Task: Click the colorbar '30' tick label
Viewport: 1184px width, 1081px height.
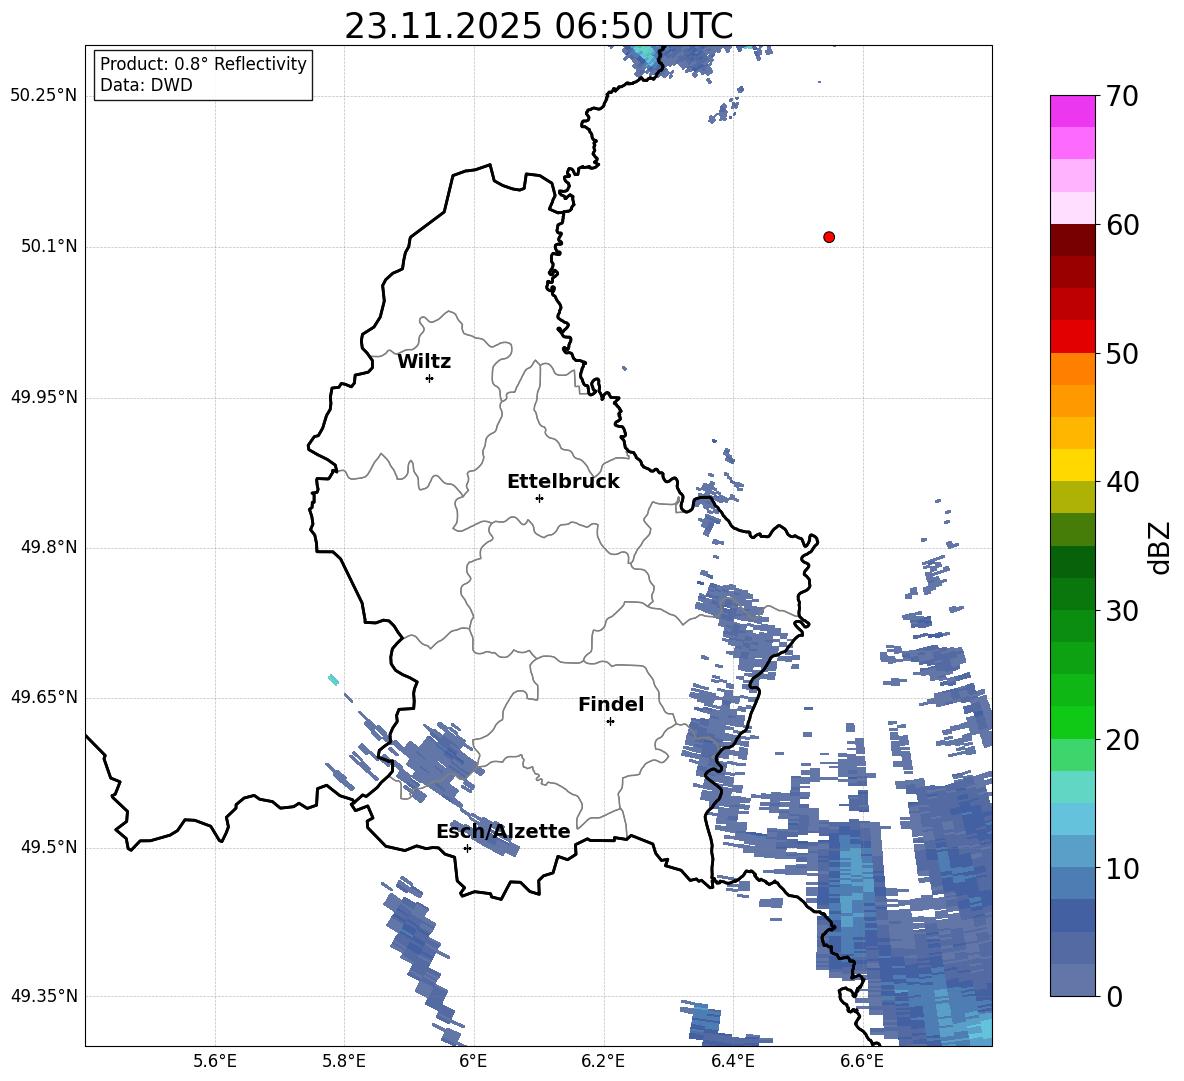Action: click(1122, 611)
